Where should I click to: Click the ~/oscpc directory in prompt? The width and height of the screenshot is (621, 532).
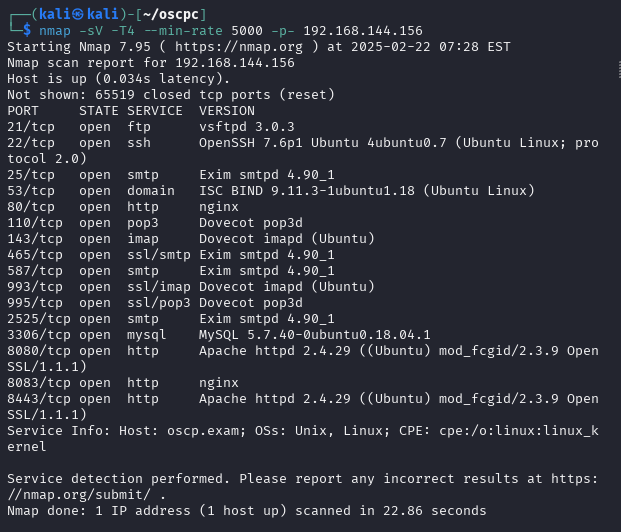[x=170, y=14]
